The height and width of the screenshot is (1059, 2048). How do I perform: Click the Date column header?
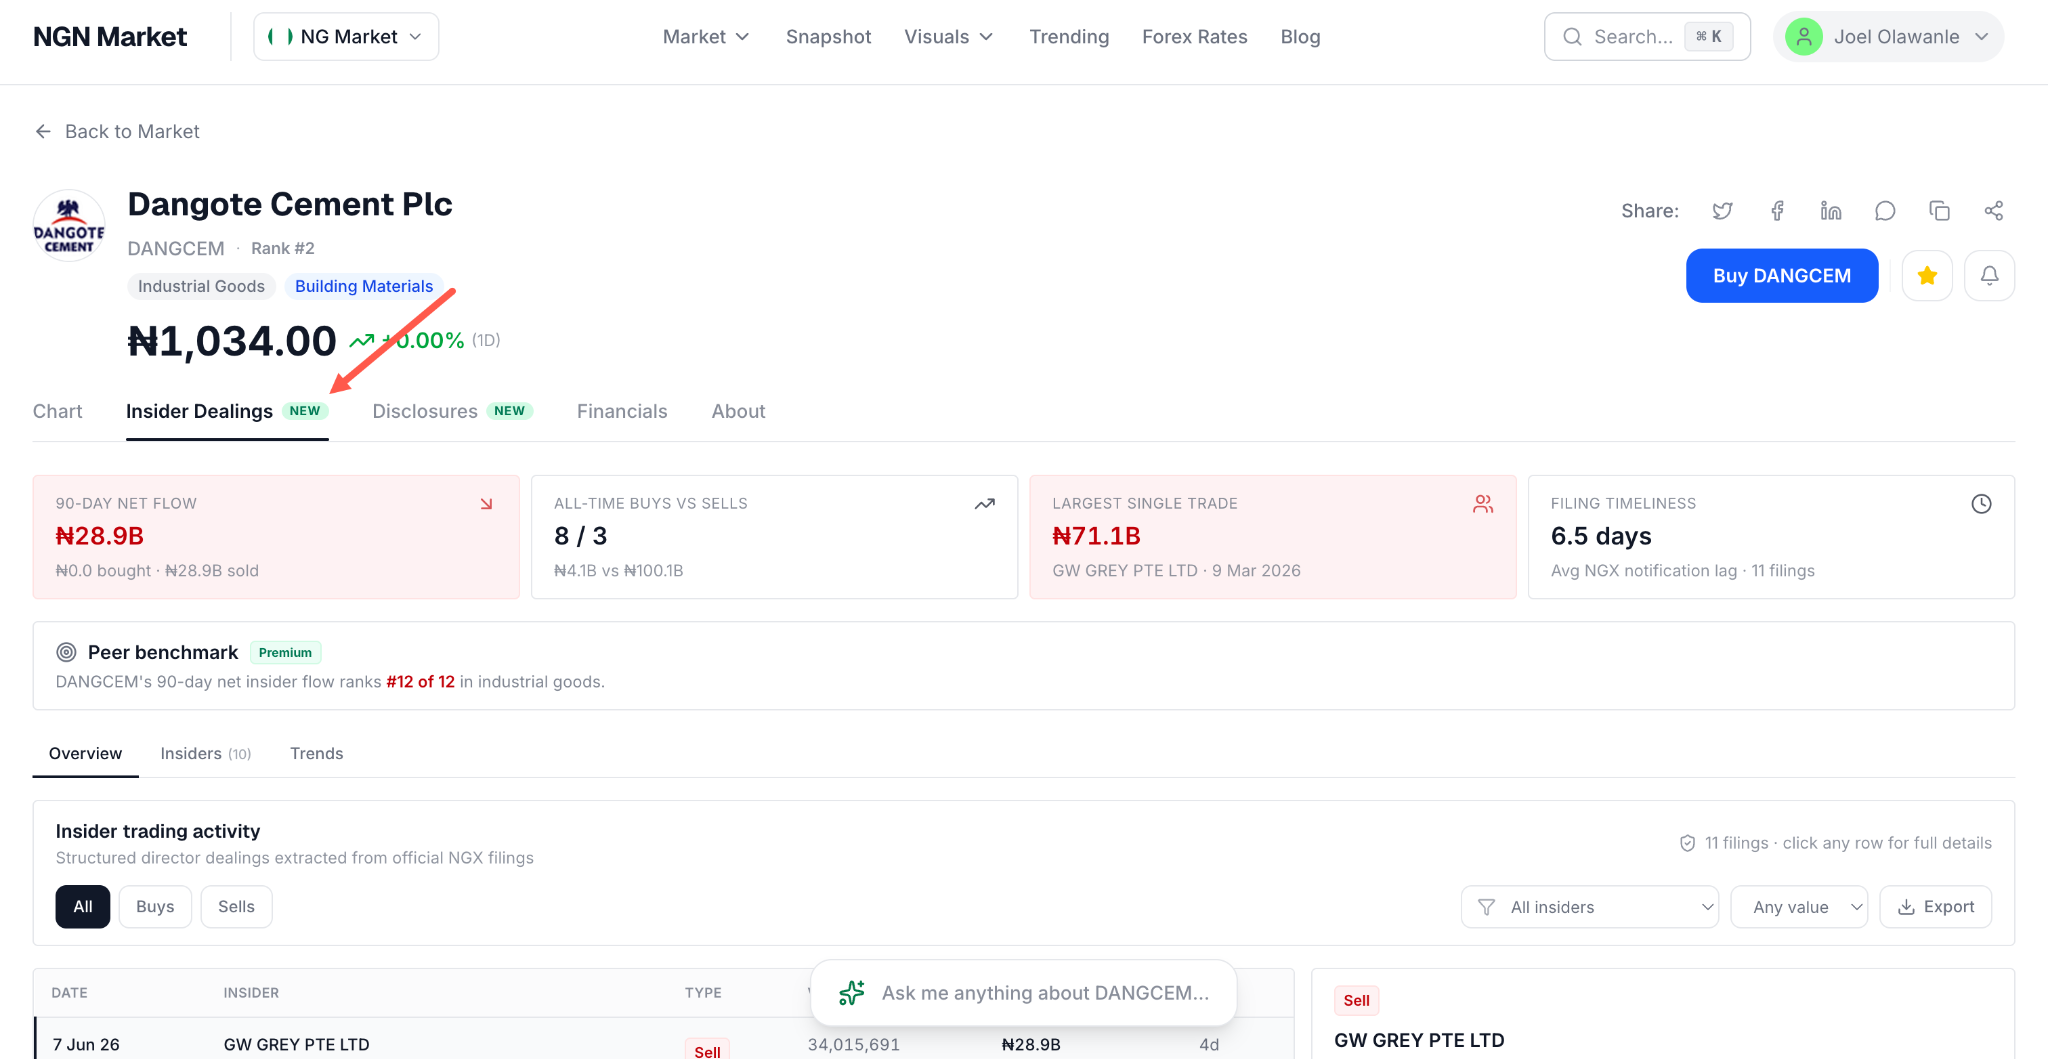pos(70,993)
